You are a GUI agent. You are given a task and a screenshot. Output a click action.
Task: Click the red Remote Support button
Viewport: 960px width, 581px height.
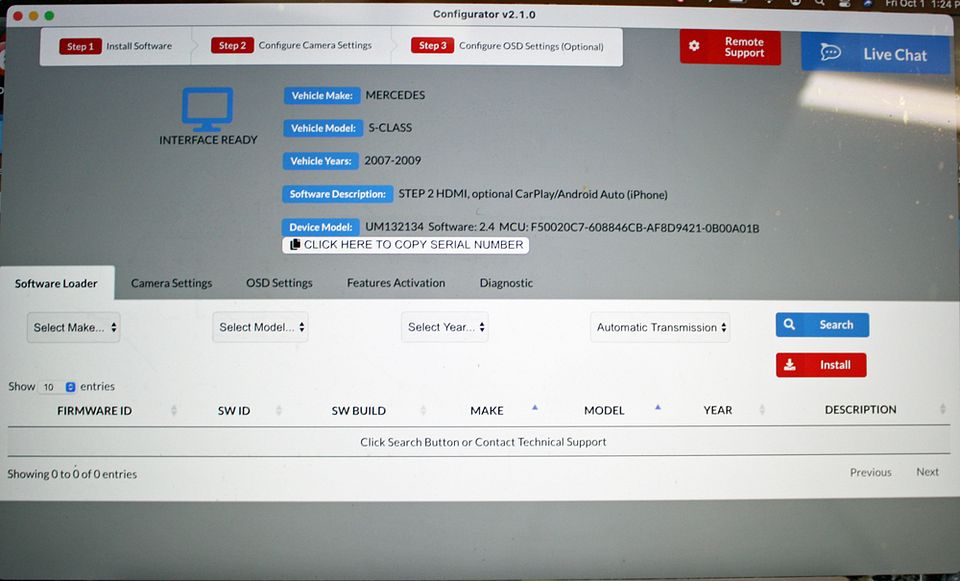click(730, 47)
